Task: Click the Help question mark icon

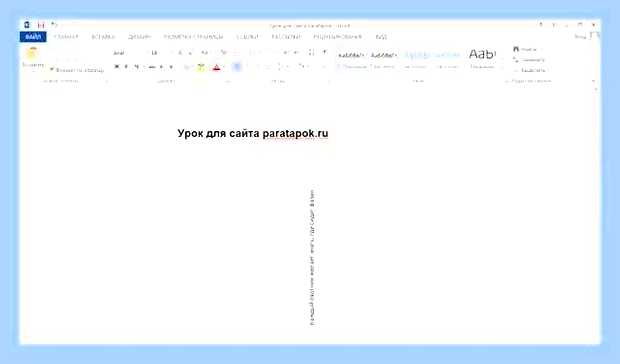Action: click(x=541, y=25)
